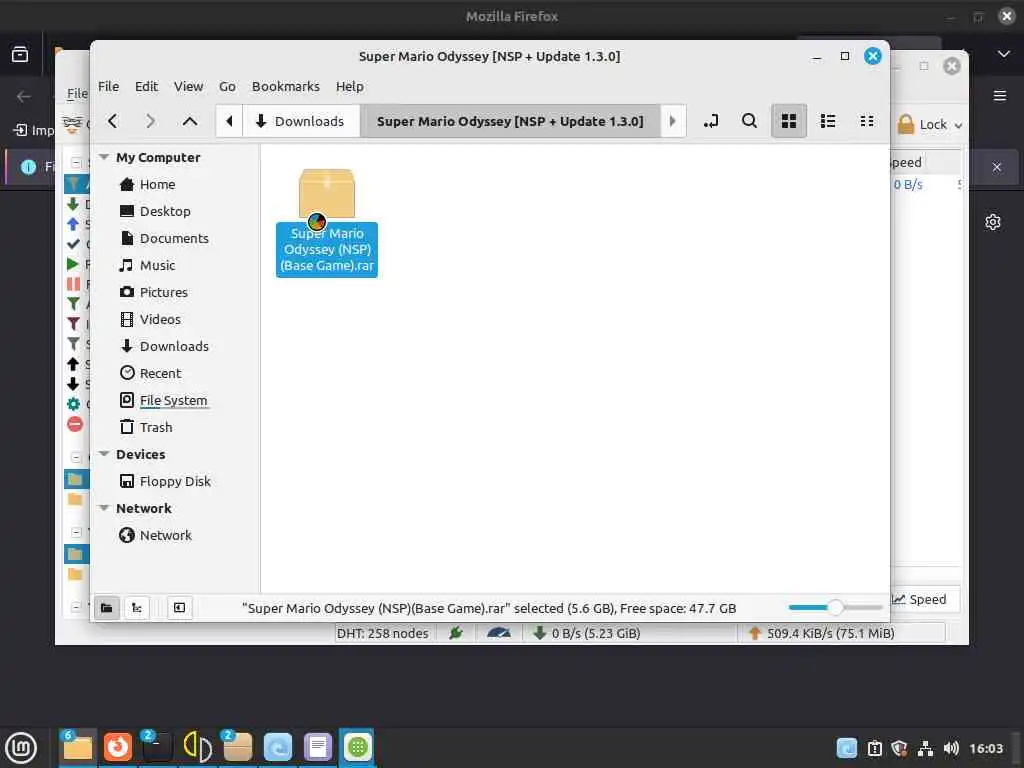Image resolution: width=1024 pixels, height=768 pixels.
Task: Switch to compact view
Action: [867, 121]
